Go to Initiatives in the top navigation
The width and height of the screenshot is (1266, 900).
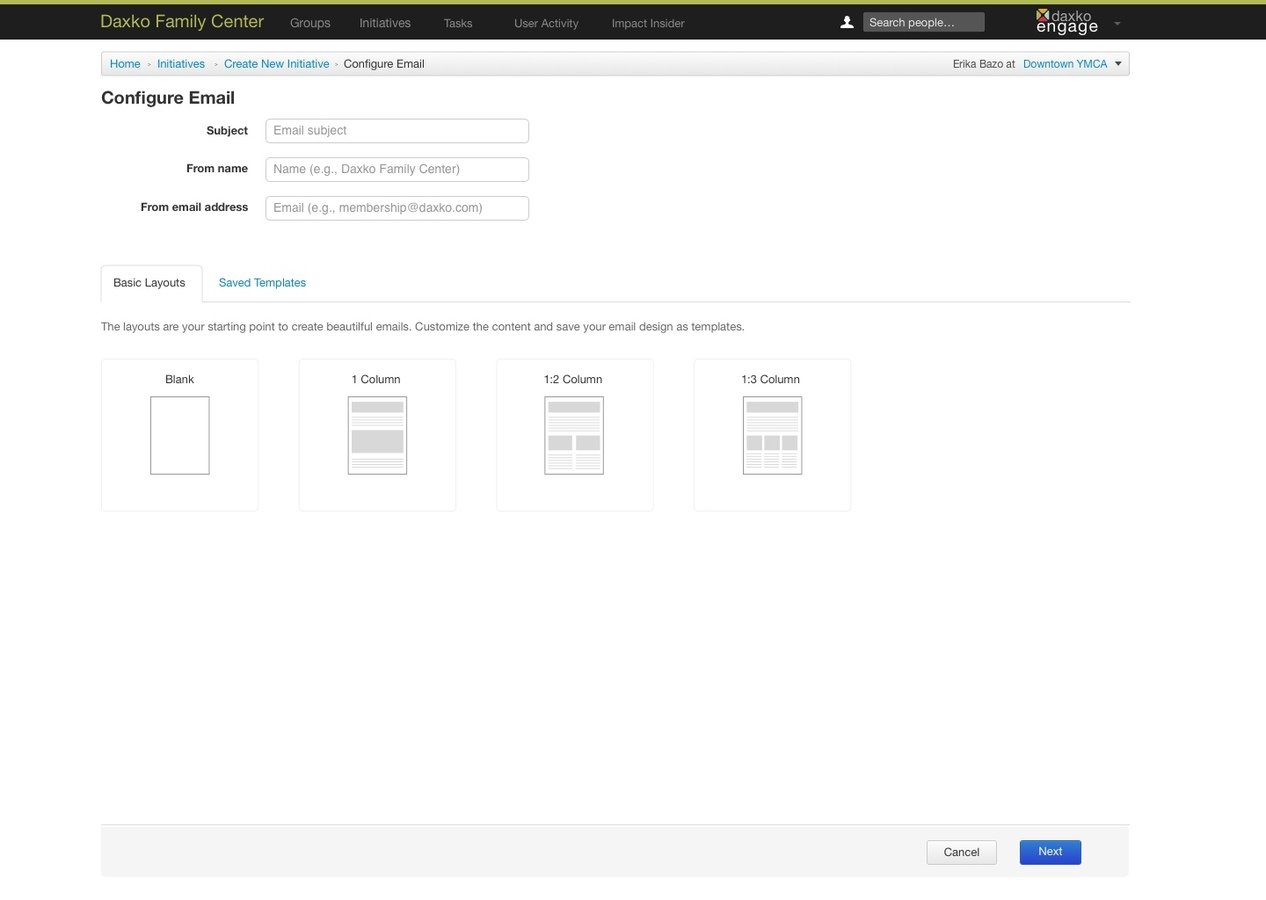[x=385, y=23]
